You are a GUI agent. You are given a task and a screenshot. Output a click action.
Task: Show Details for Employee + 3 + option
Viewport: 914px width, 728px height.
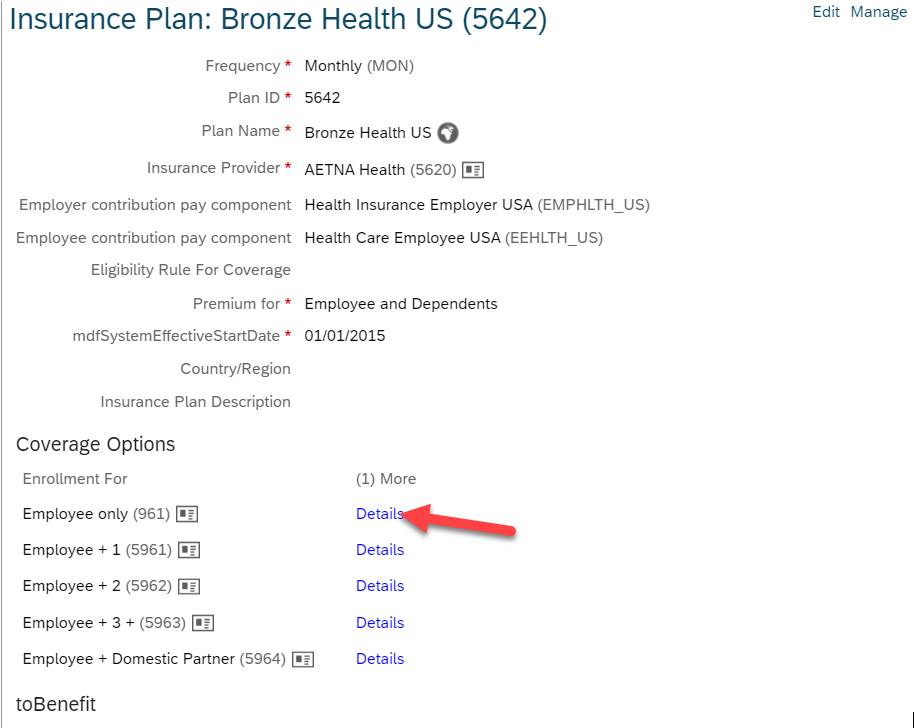380,623
